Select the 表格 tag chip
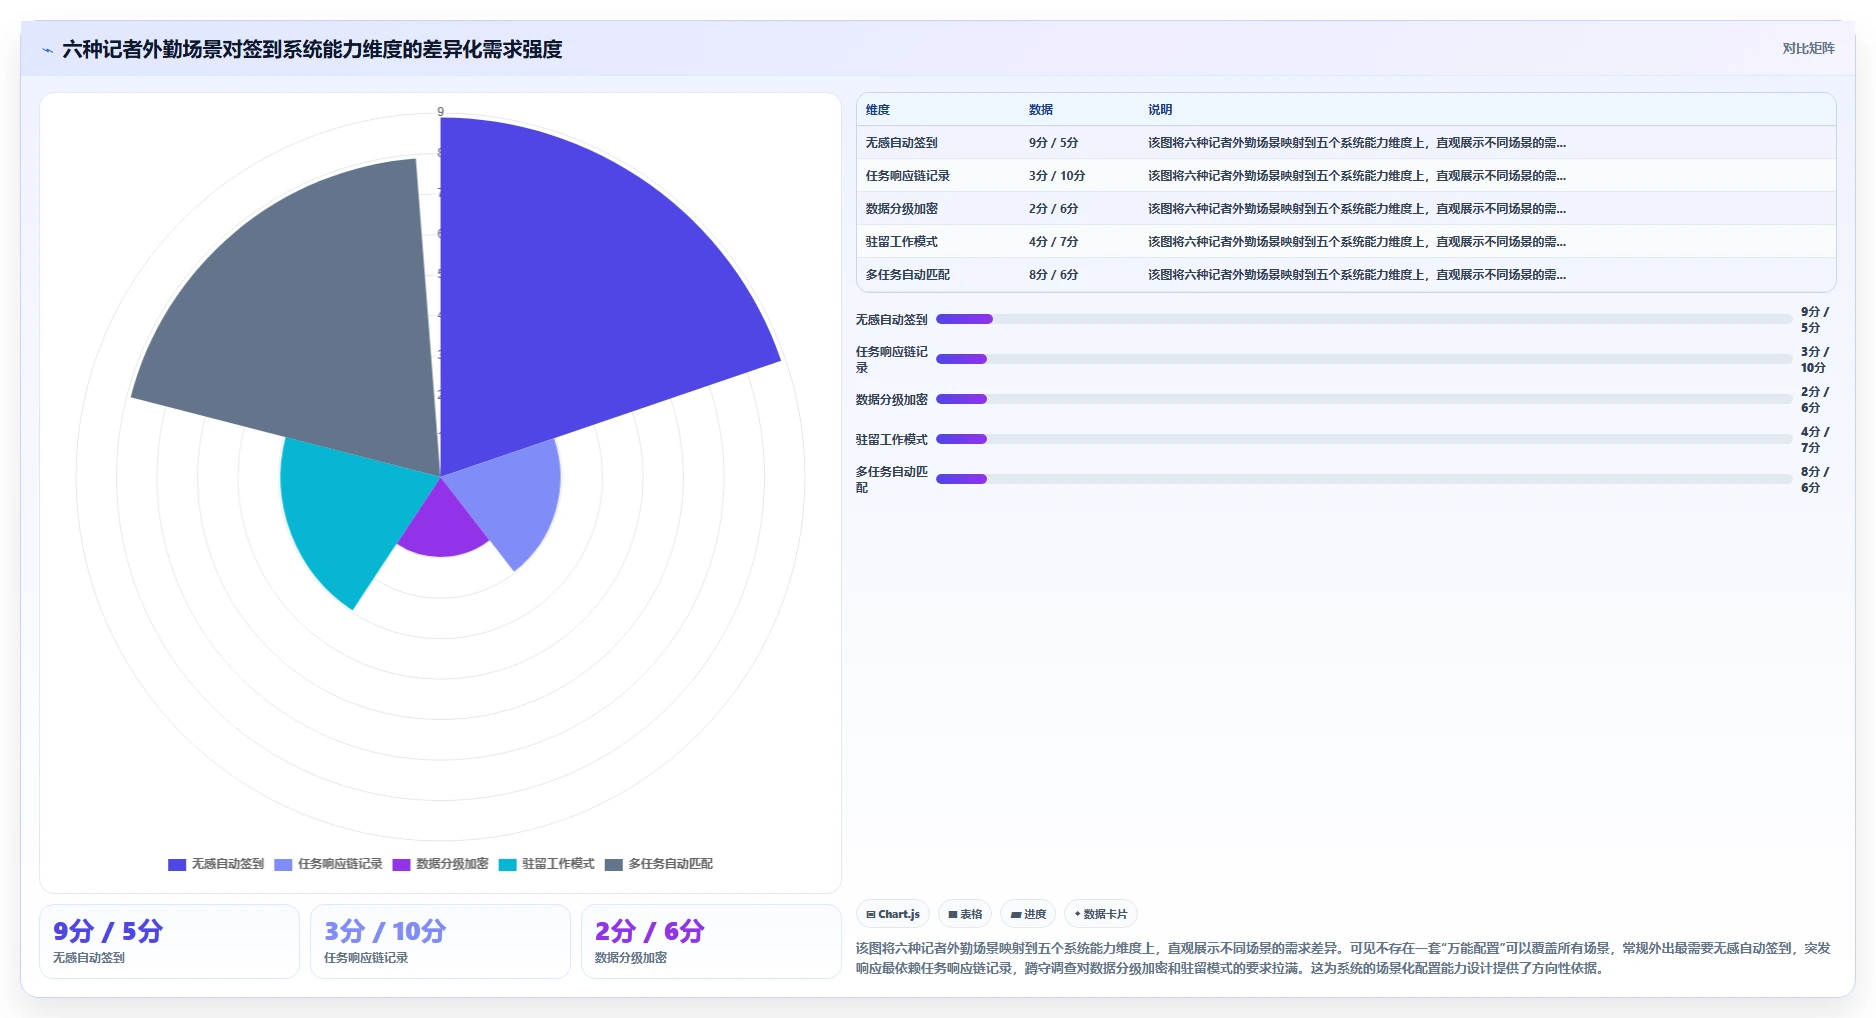Viewport: 1876px width, 1018px height. point(965,914)
